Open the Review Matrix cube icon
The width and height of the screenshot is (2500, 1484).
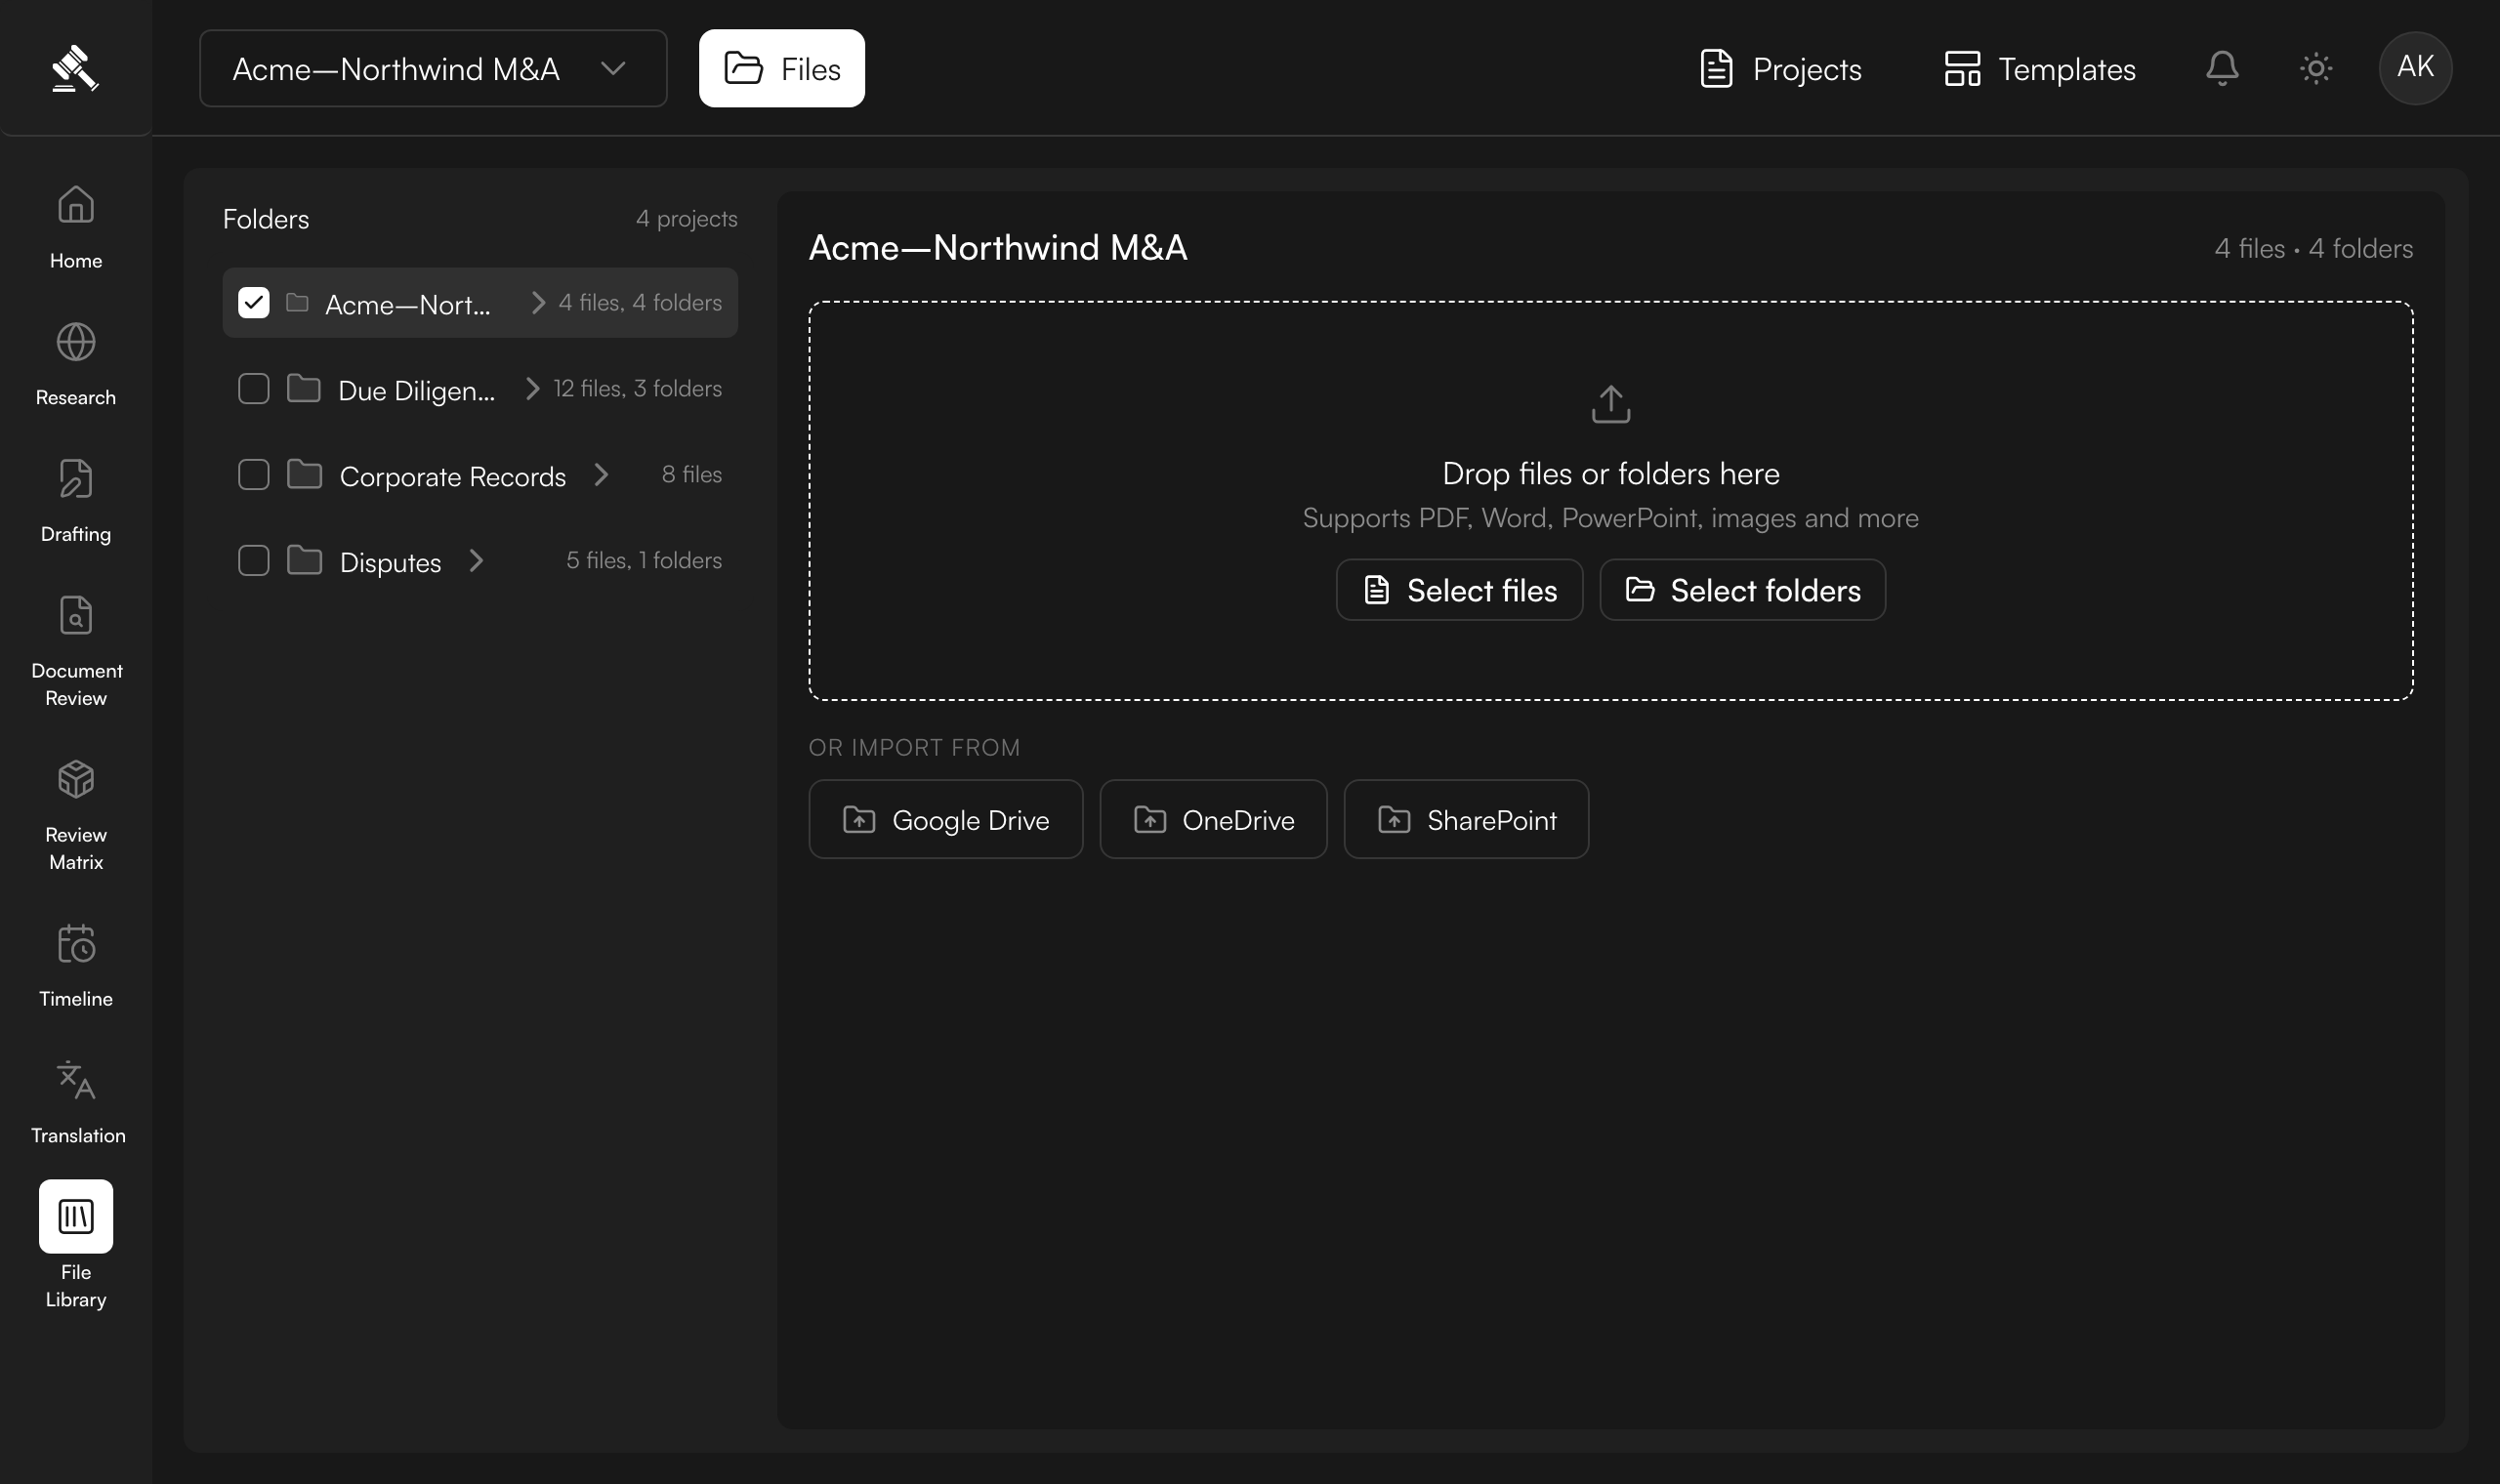click(x=76, y=779)
